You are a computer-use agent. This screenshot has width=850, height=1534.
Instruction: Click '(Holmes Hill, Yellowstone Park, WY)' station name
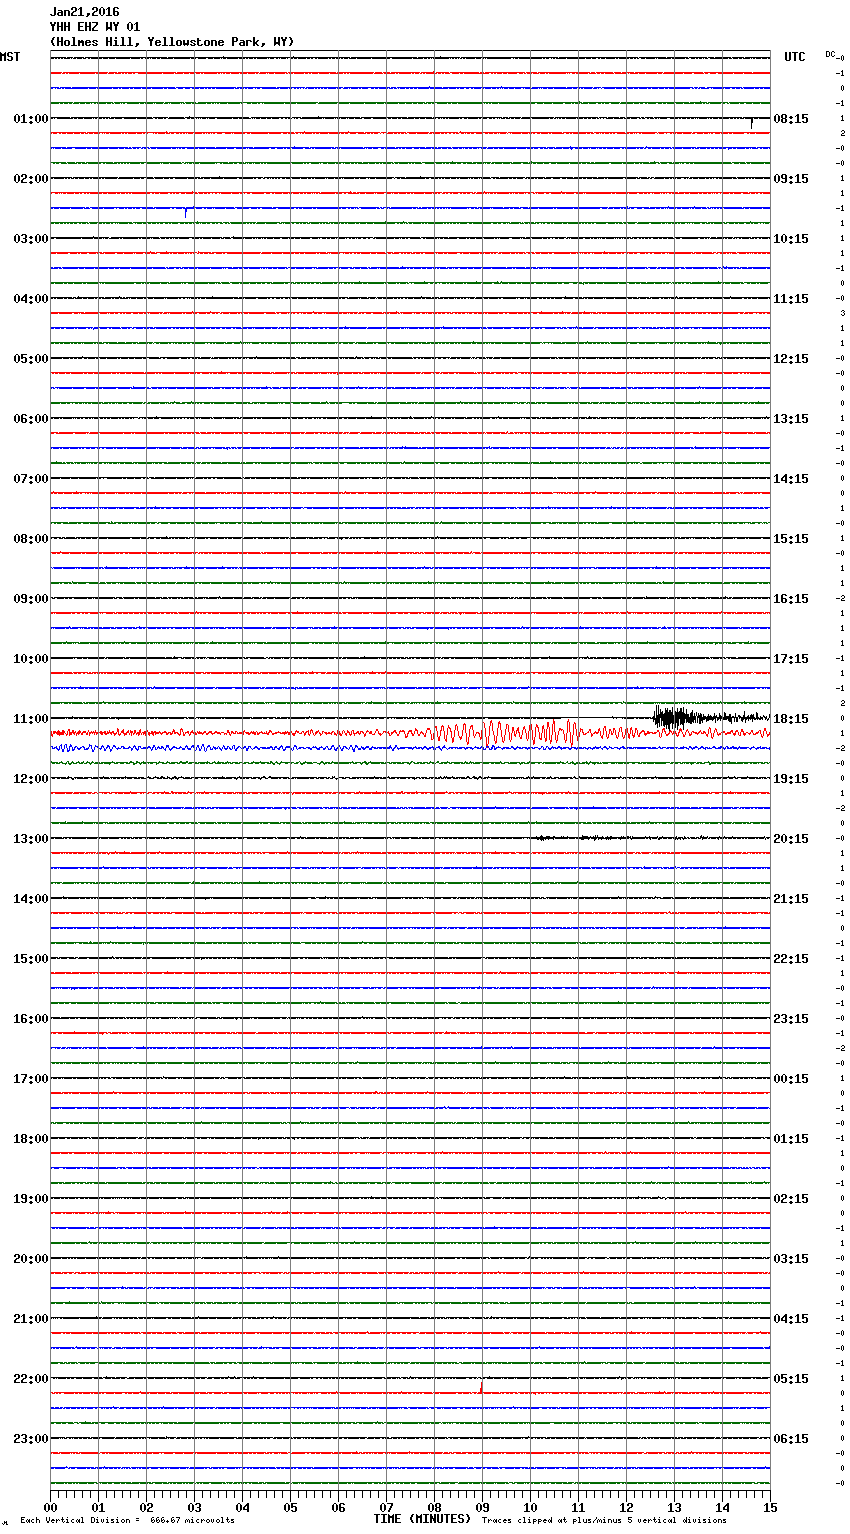pos(172,42)
